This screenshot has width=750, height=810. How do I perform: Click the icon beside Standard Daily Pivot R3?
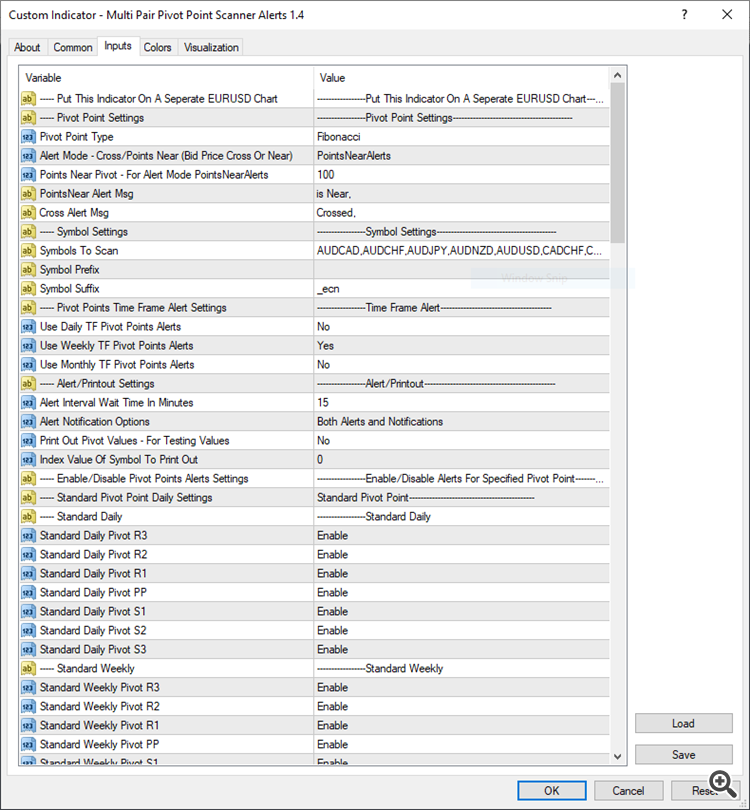pyautogui.click(x=28, y=535)
